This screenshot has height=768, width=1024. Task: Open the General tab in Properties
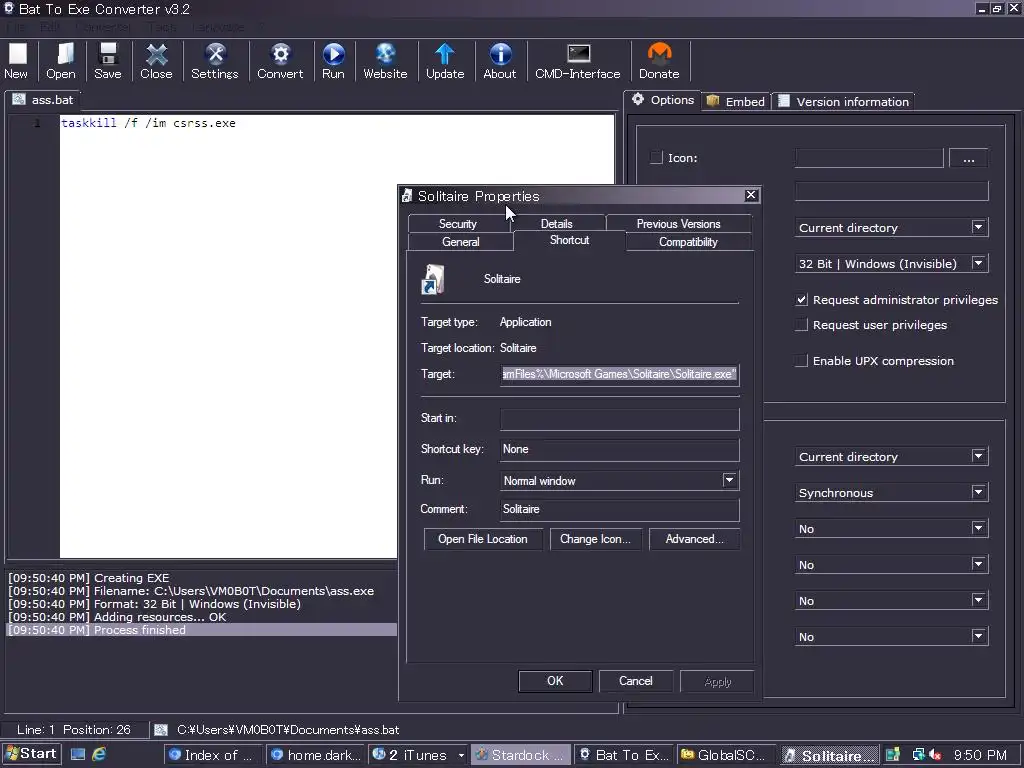coord(460,242)
